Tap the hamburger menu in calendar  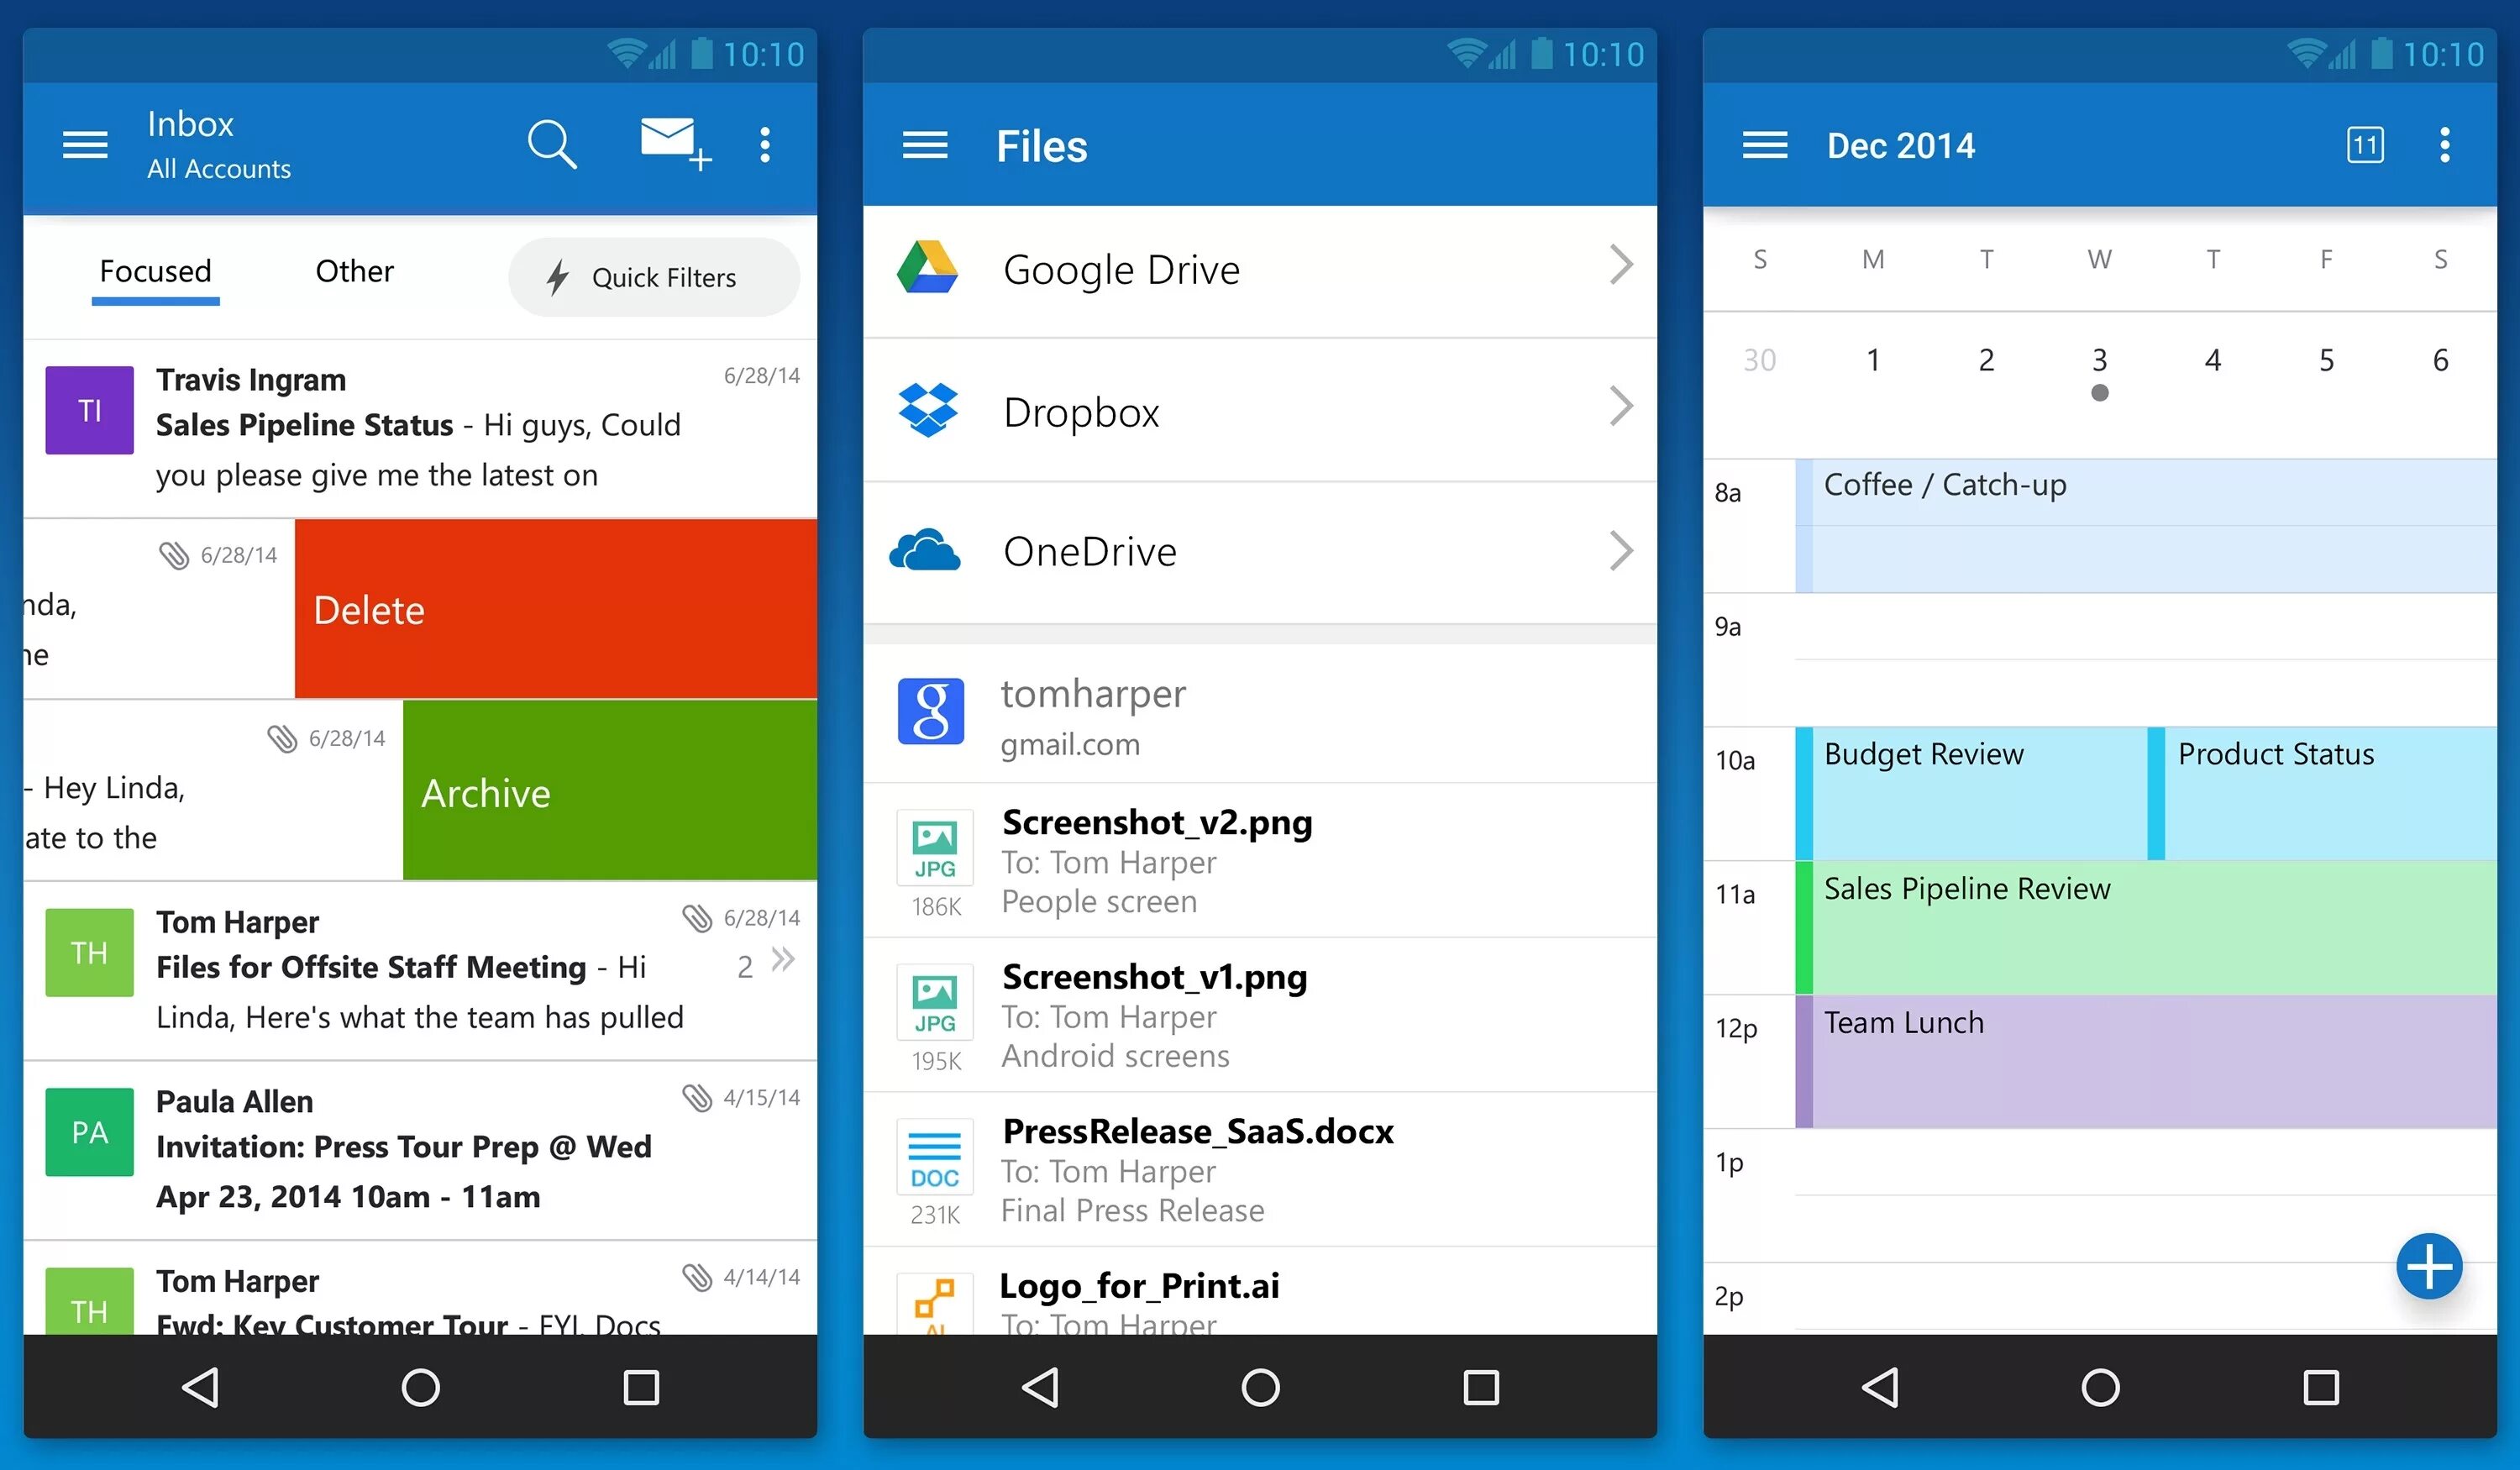[x=1769, y=147]
